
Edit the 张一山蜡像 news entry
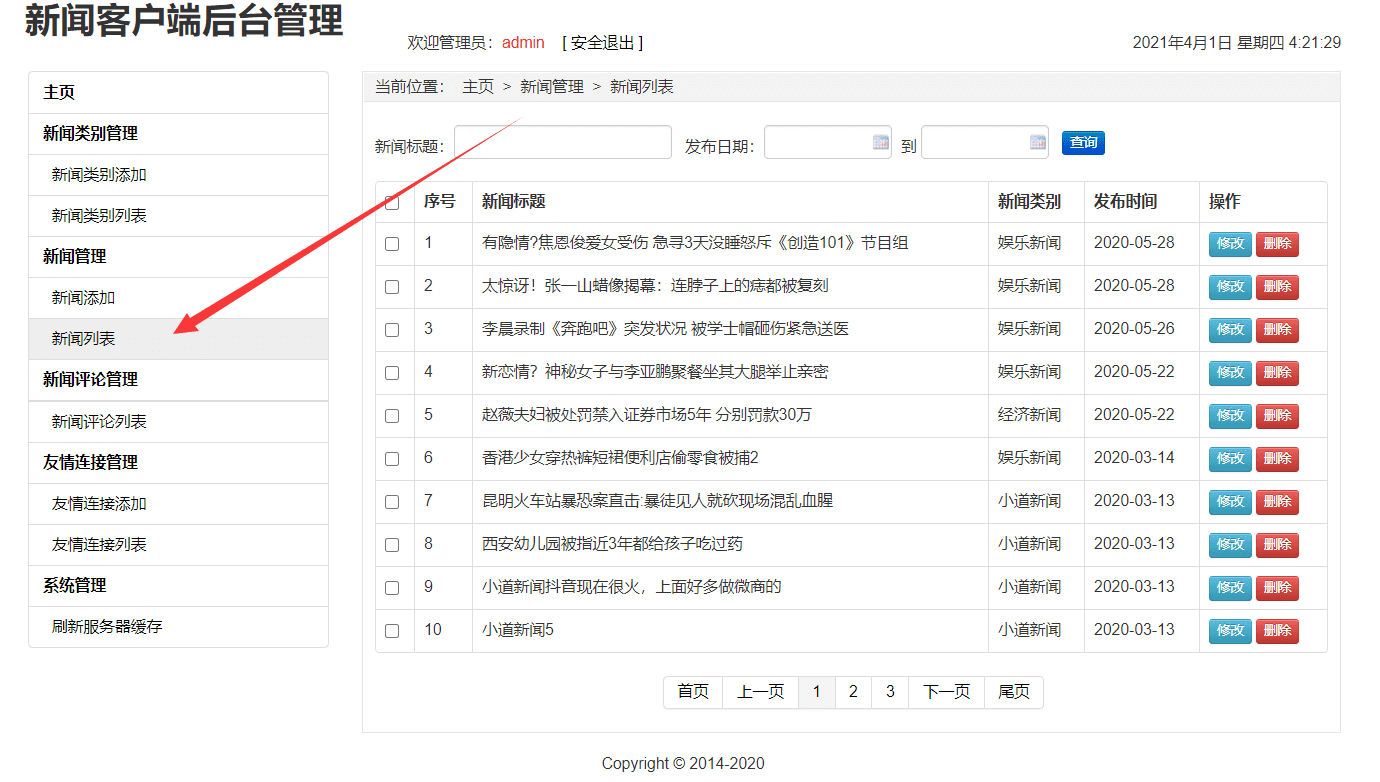click(1230, 287)
